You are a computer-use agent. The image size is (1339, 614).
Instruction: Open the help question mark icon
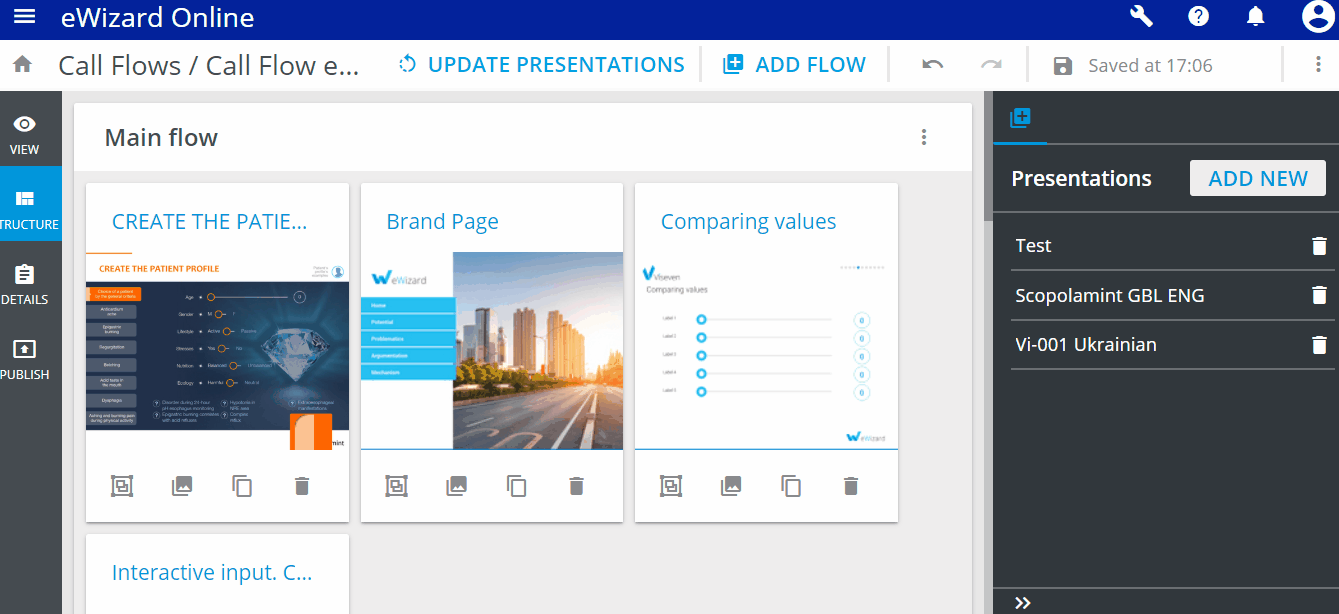[x=1198, y=17]
